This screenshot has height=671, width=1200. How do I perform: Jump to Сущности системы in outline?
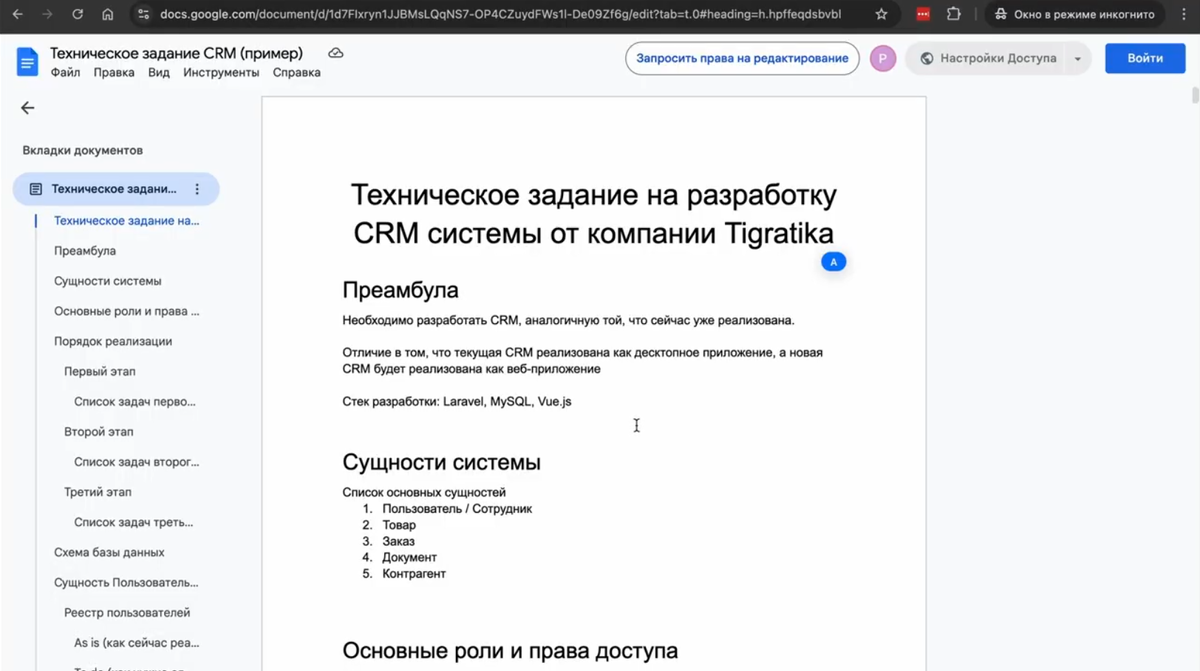point(108,281)
